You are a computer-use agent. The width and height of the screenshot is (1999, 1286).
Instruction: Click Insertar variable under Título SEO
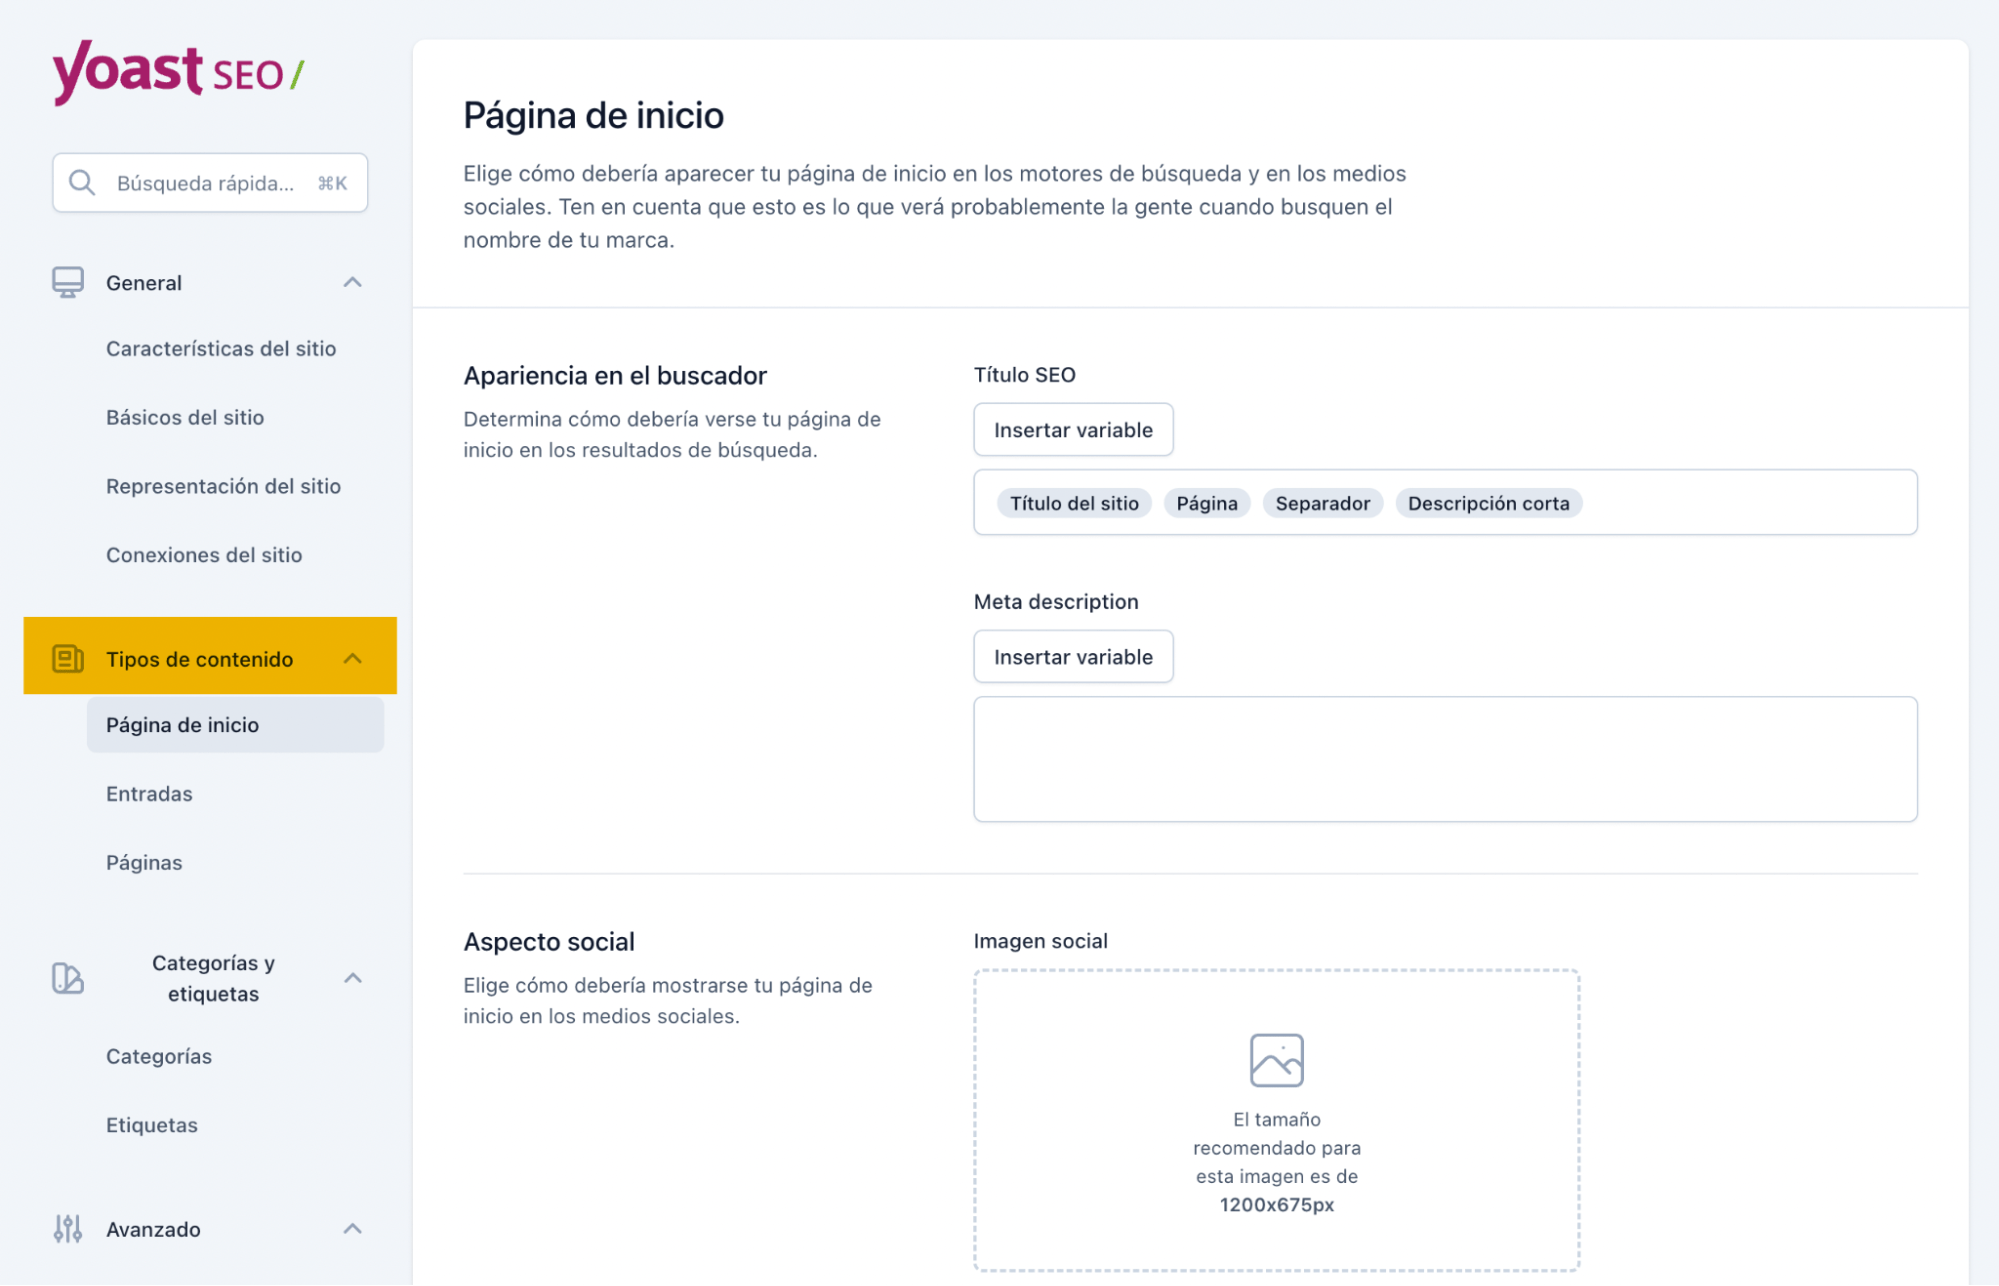pyautogui.click(x=1072, y=429)
